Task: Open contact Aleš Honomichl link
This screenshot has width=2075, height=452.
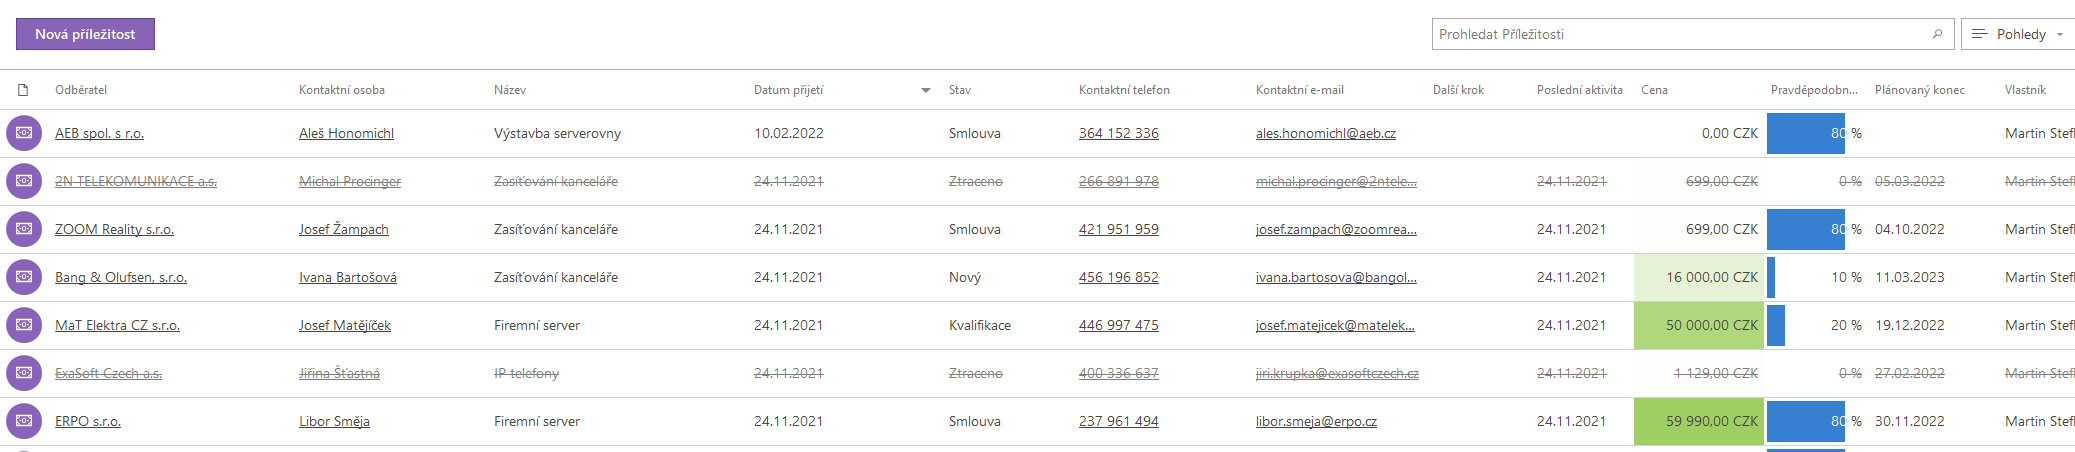Action: [346, 133]
